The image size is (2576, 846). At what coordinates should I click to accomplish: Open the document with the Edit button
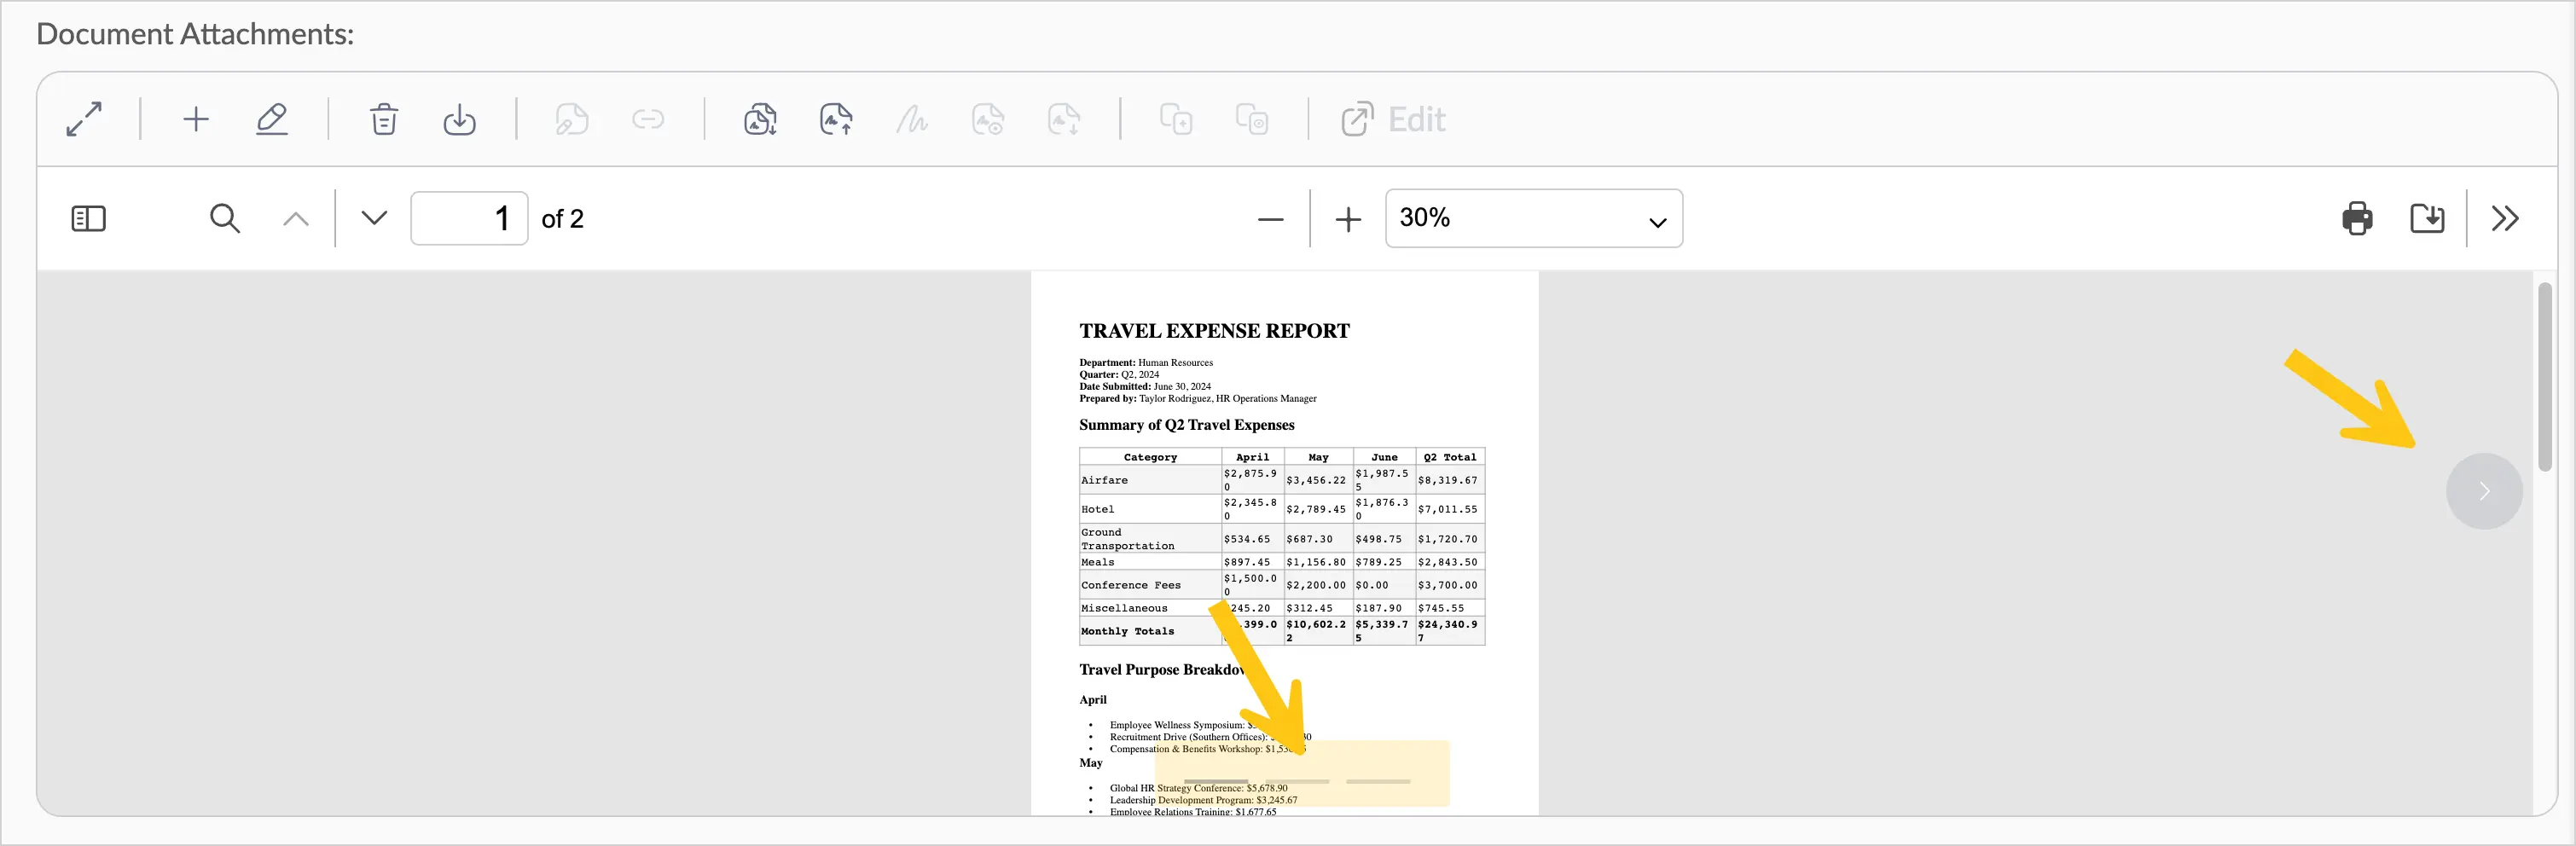pyautogui.click(x=1393, y=119)
